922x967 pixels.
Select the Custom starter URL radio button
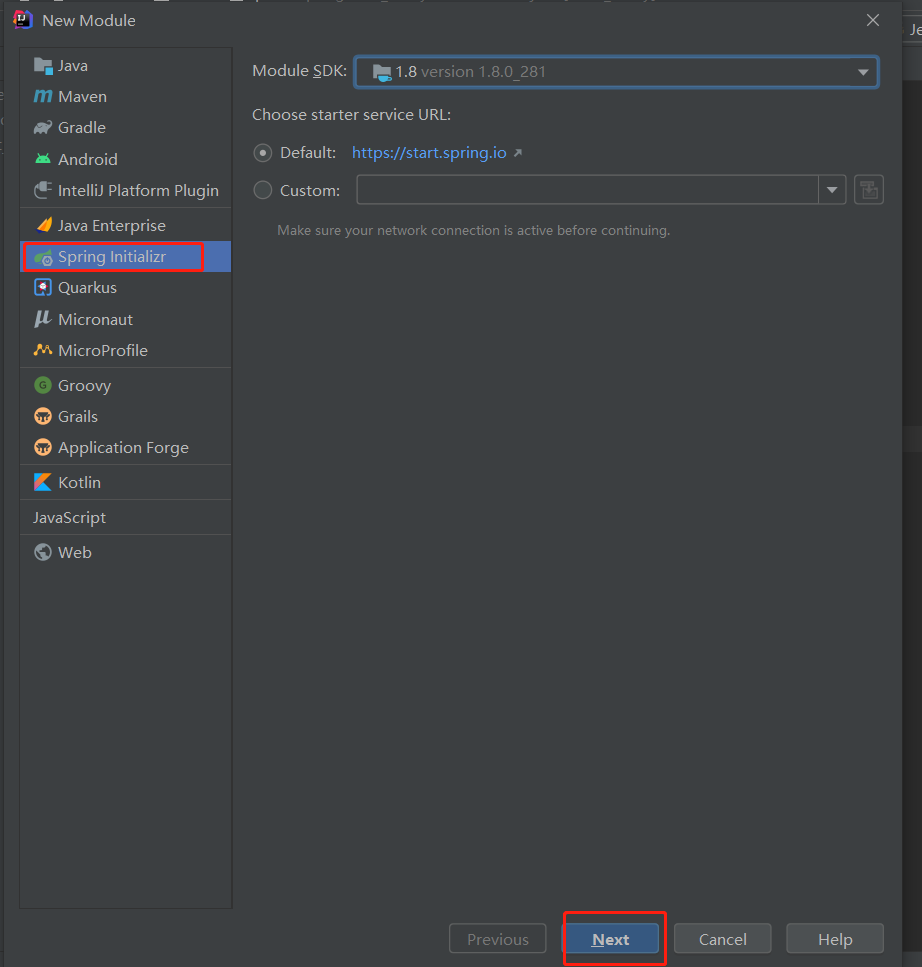tap(263, 190)
